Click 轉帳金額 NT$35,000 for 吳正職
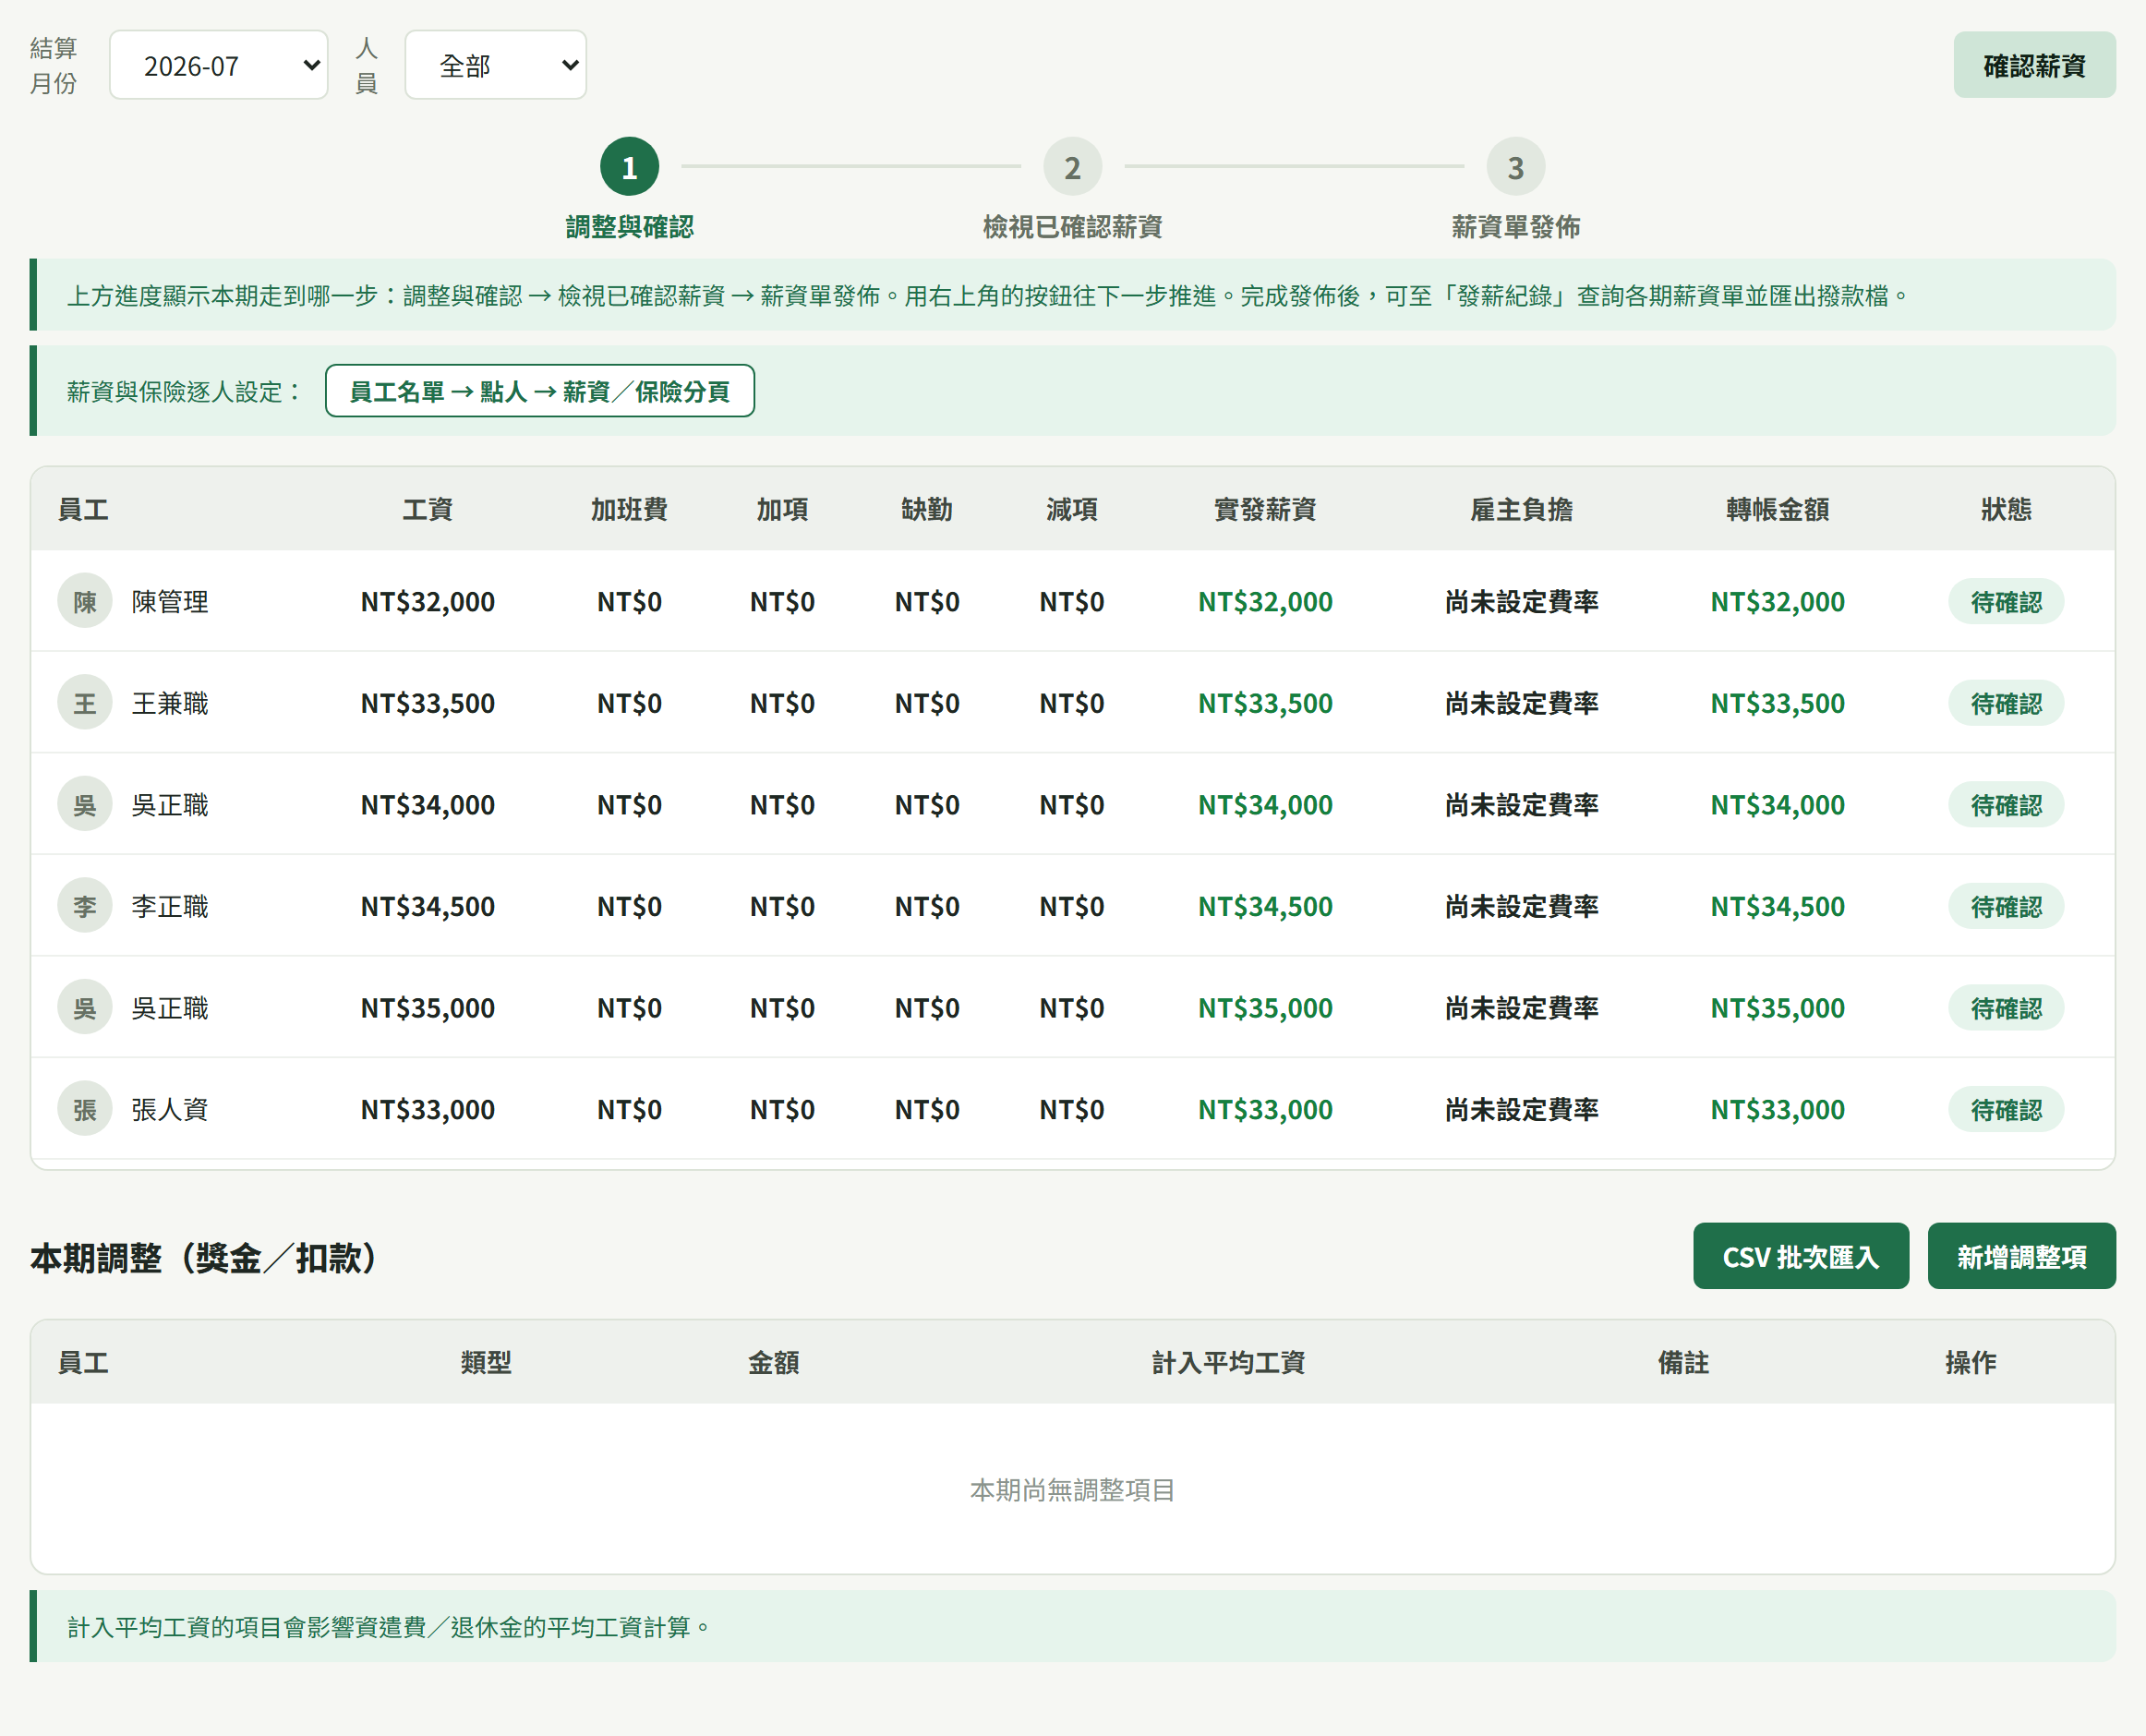 tap(1777, 1007)
